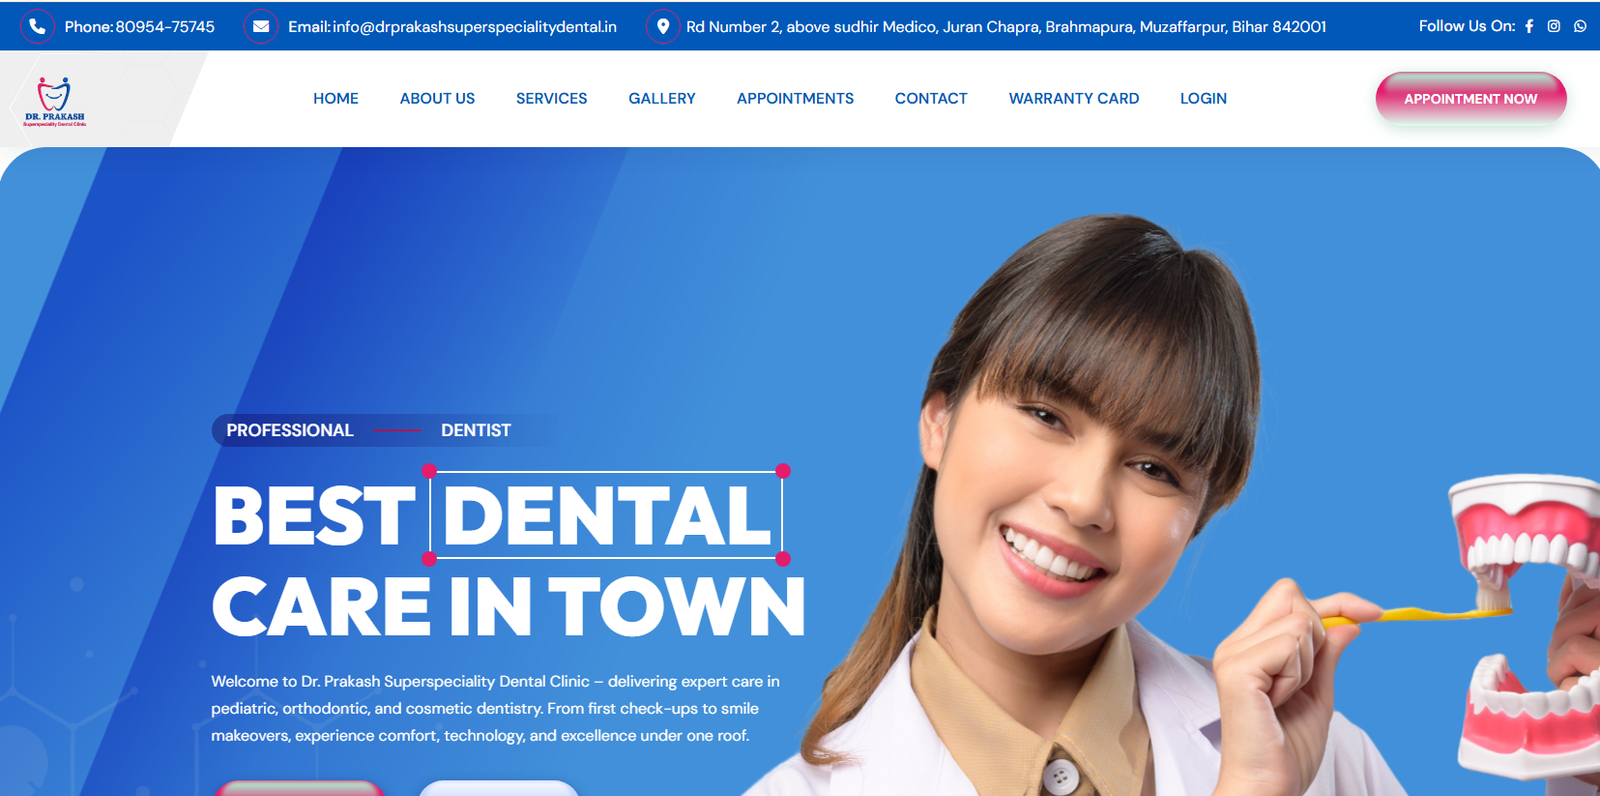Click the phone number 80954-75745

[x=165, y=27]
